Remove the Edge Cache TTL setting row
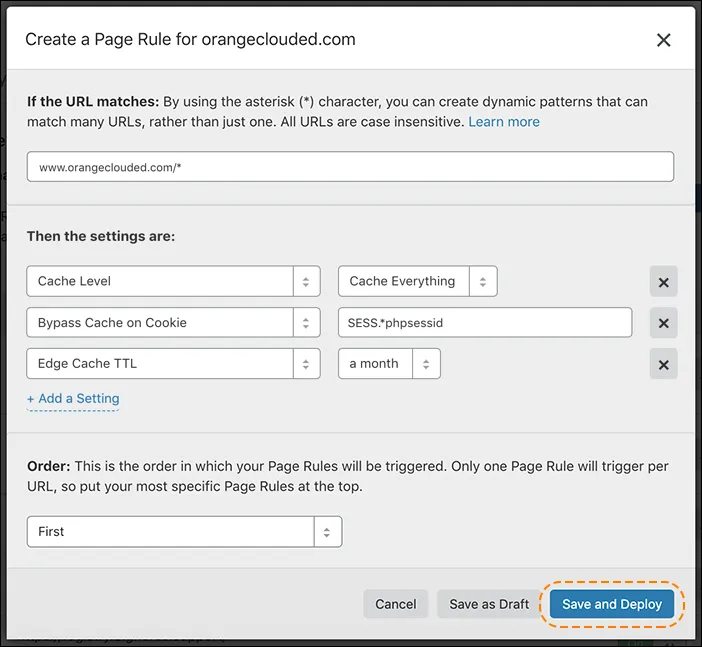The image size is (702, 647). click(663, 364)
